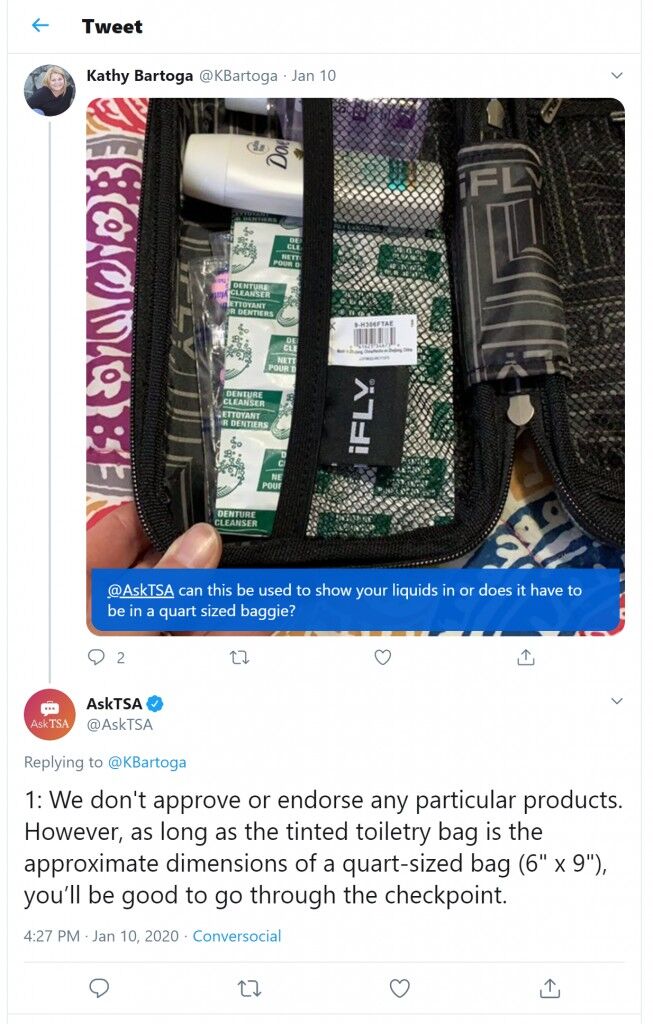This screenshot has height=1024, width=653.
Task: Go back using the arrow icon
Action: pos(40,25)
